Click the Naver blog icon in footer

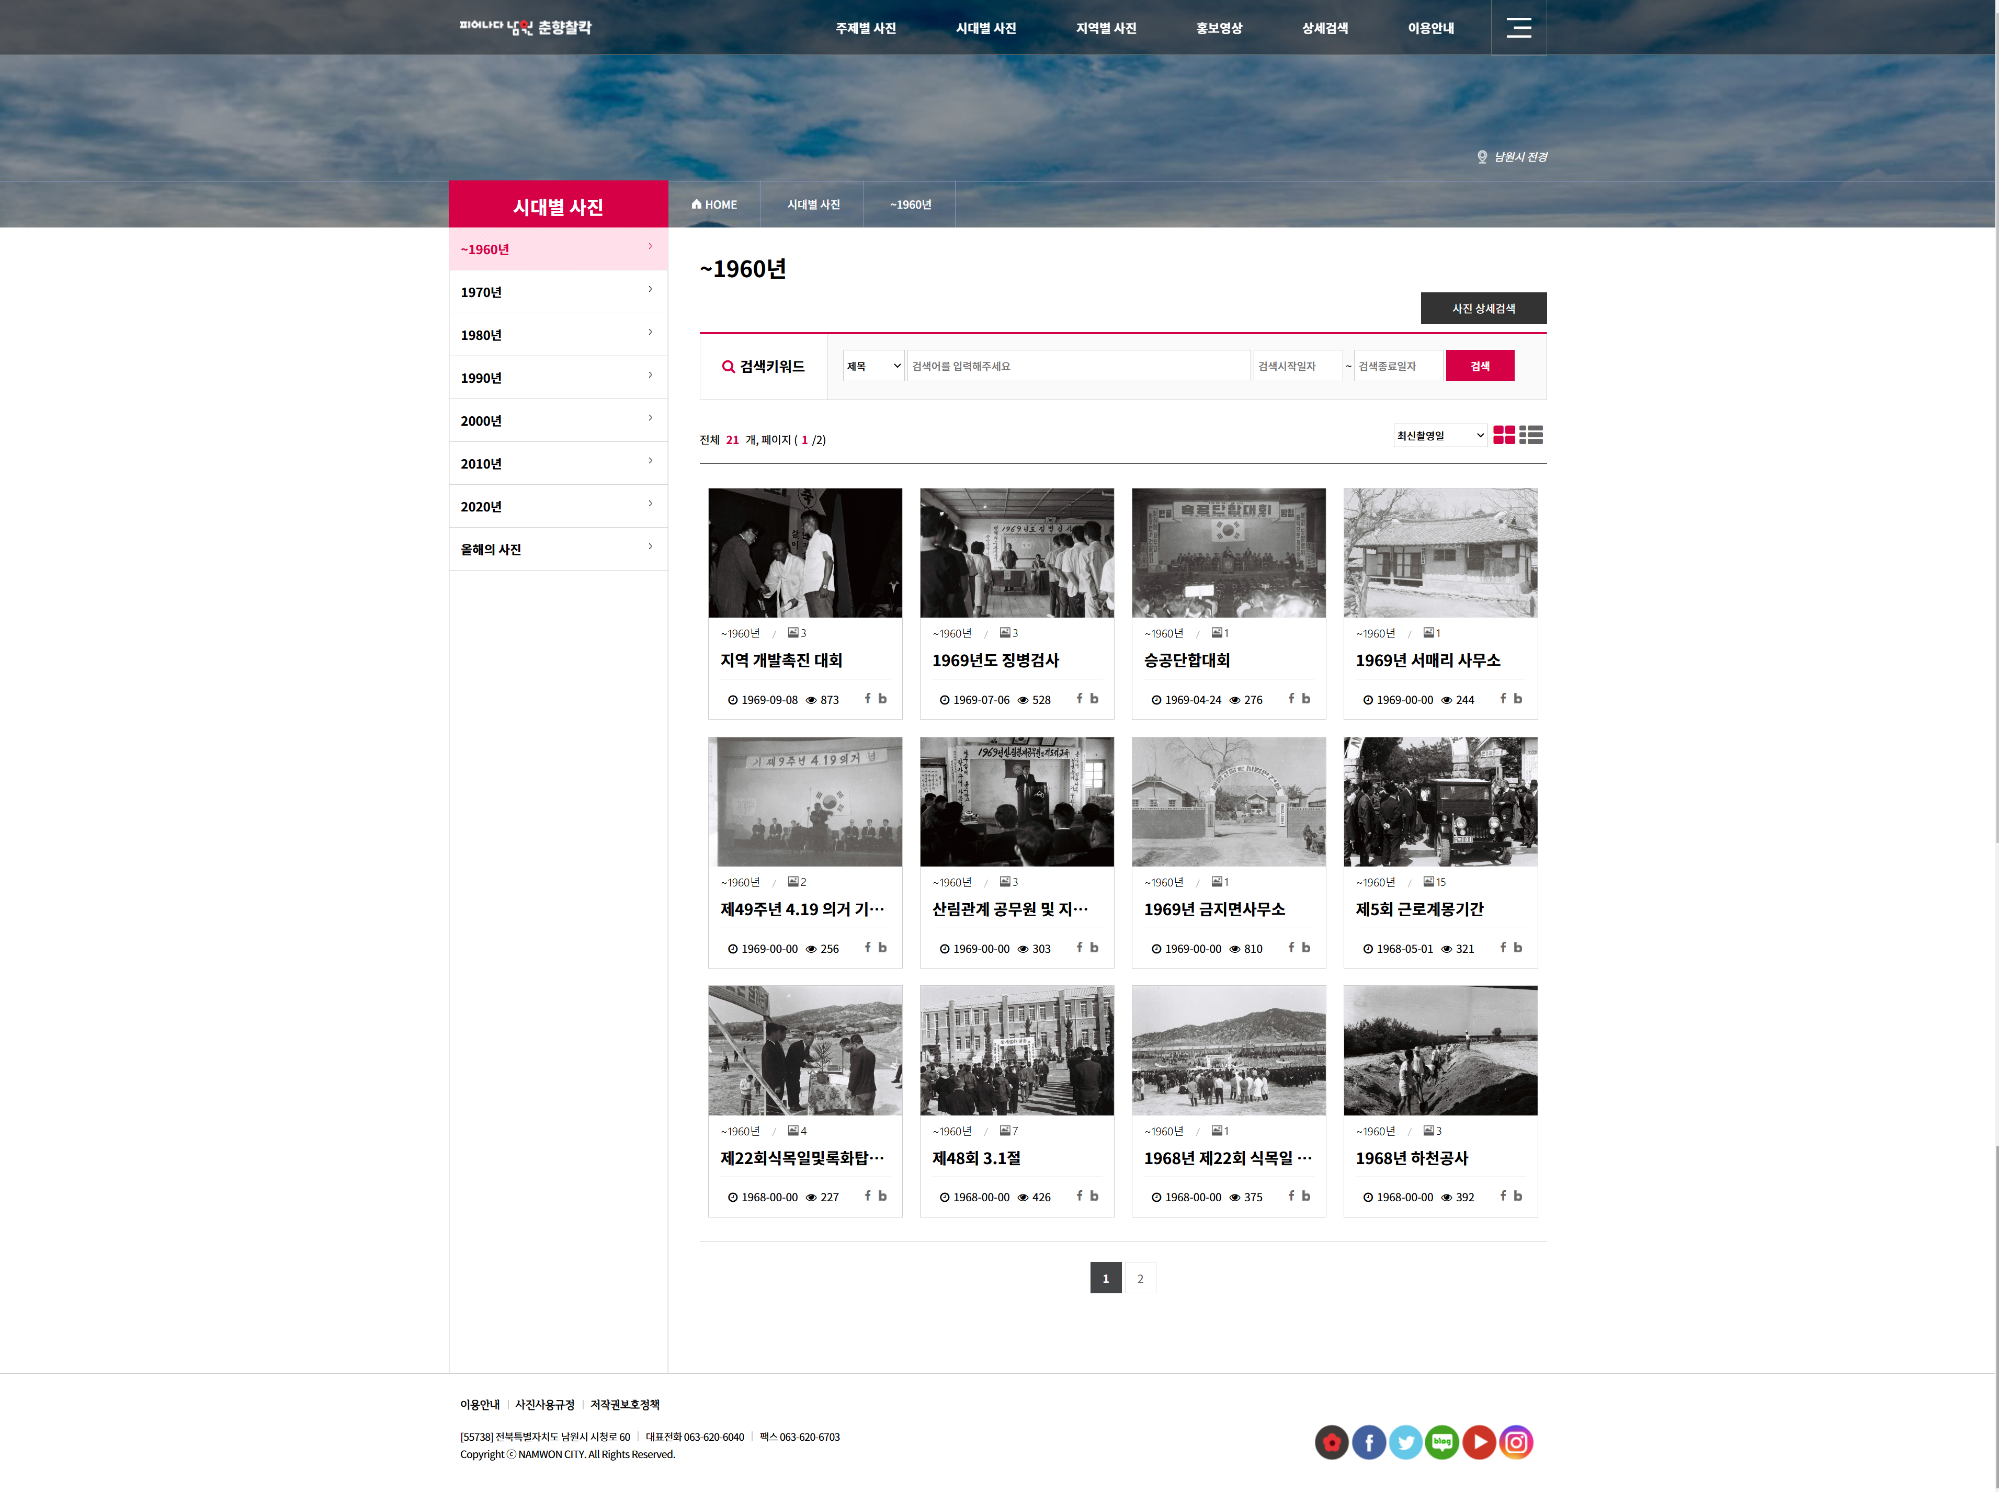(x=1442, y=1442)
